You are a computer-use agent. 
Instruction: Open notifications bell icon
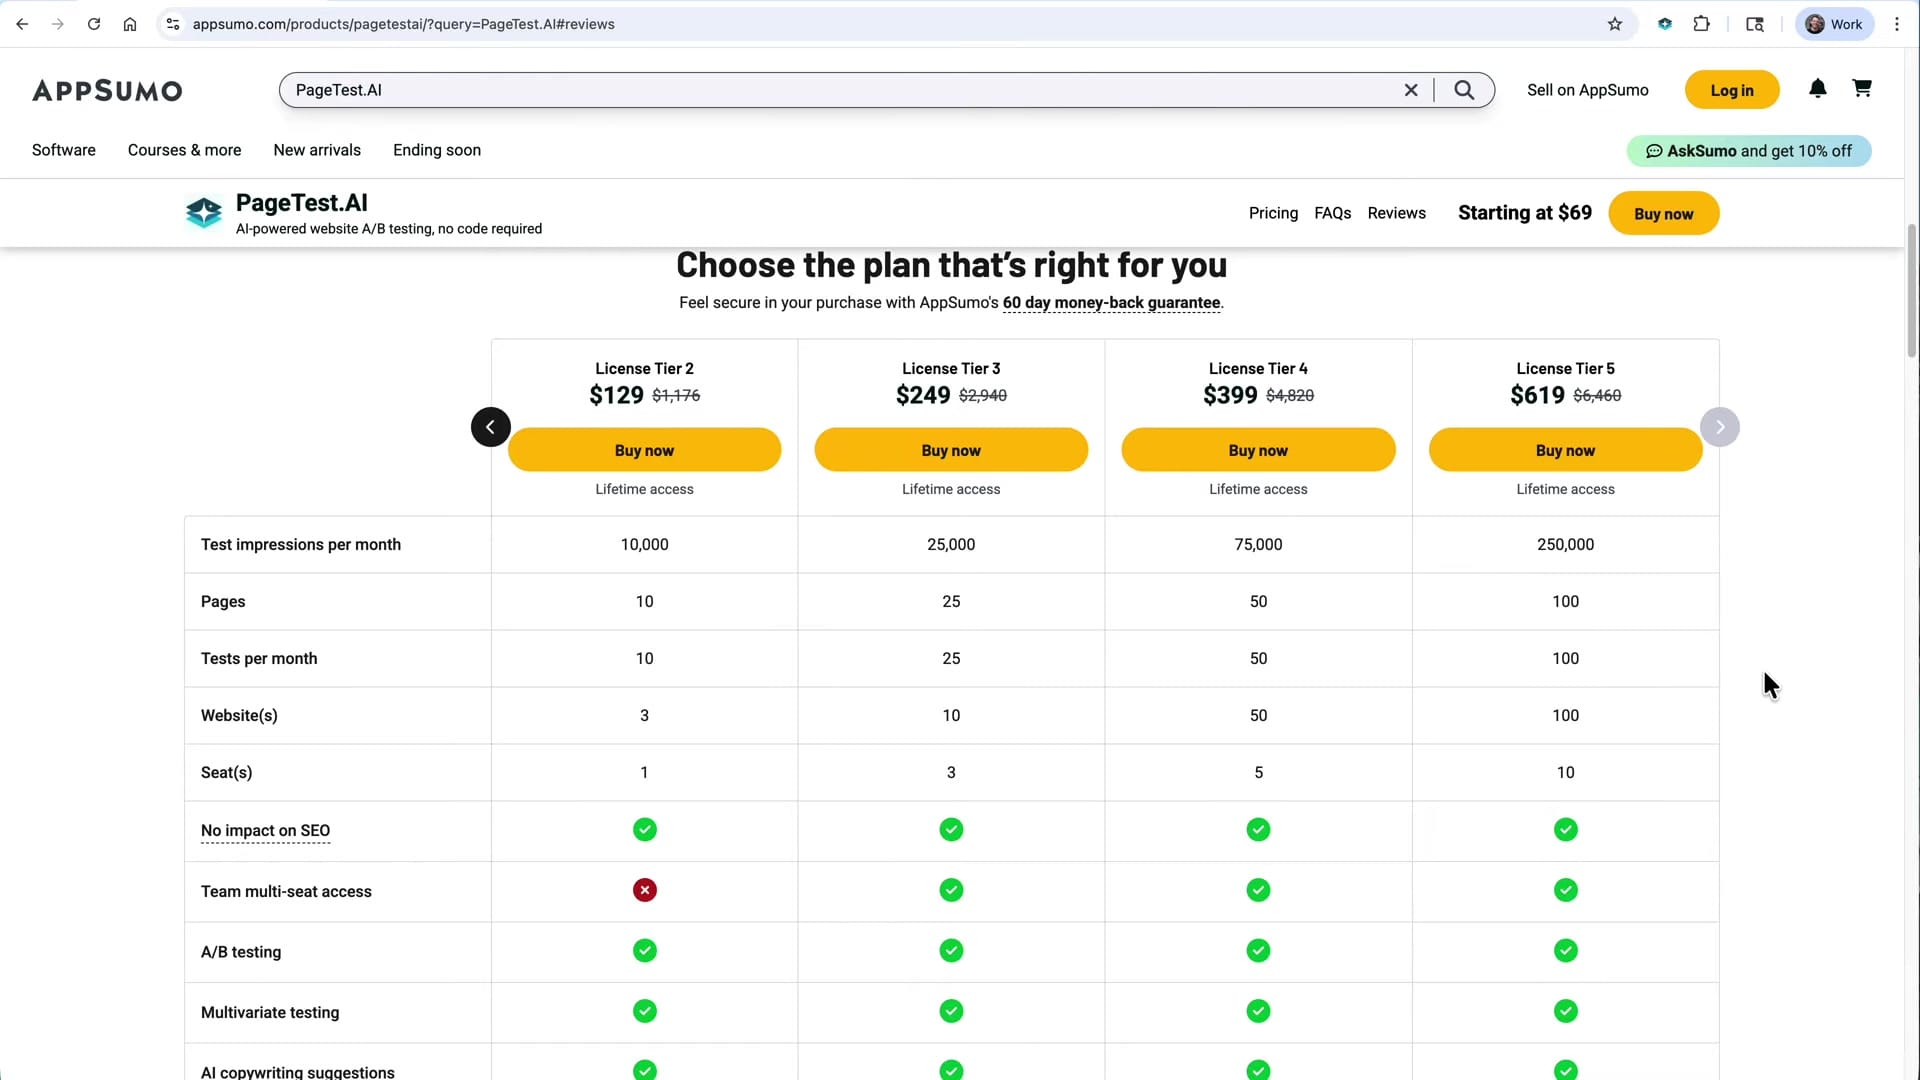1818,89
